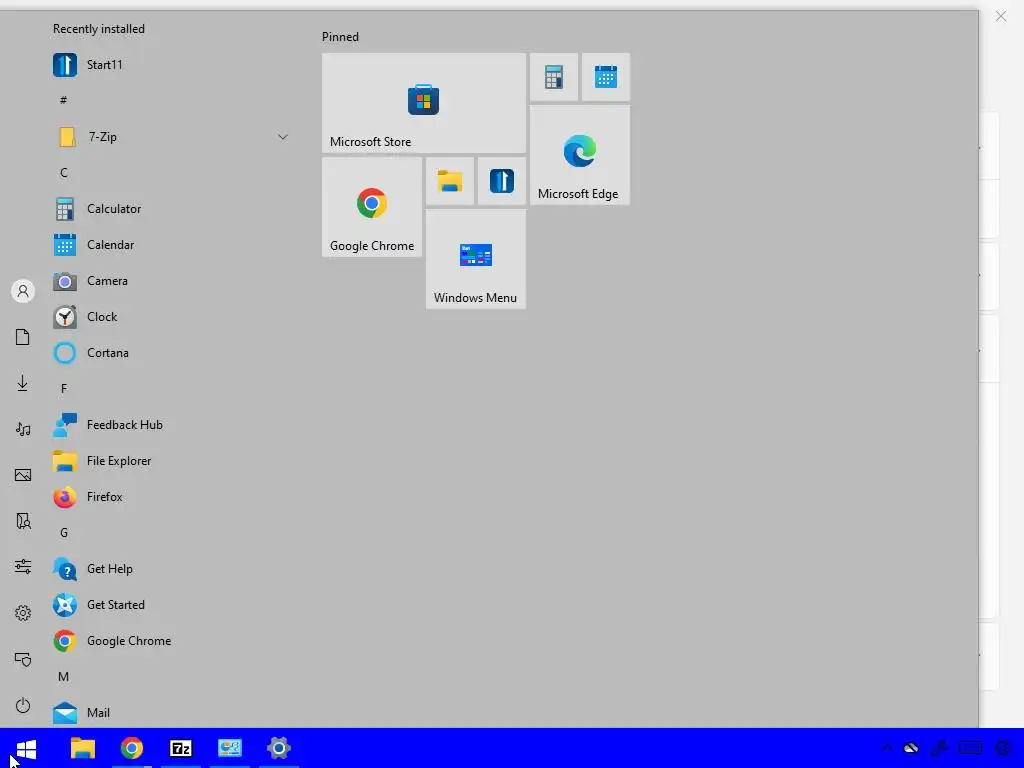The image size is (1024, 768).
Task: Click the C letter header
Action: (x=63, y=172)
